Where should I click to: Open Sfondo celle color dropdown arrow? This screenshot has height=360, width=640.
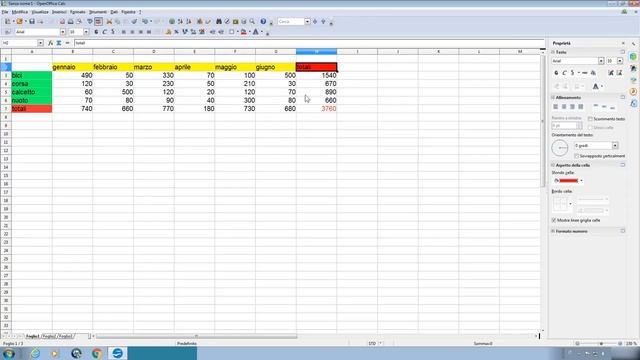pyautogui.click(x=581, y=181)
